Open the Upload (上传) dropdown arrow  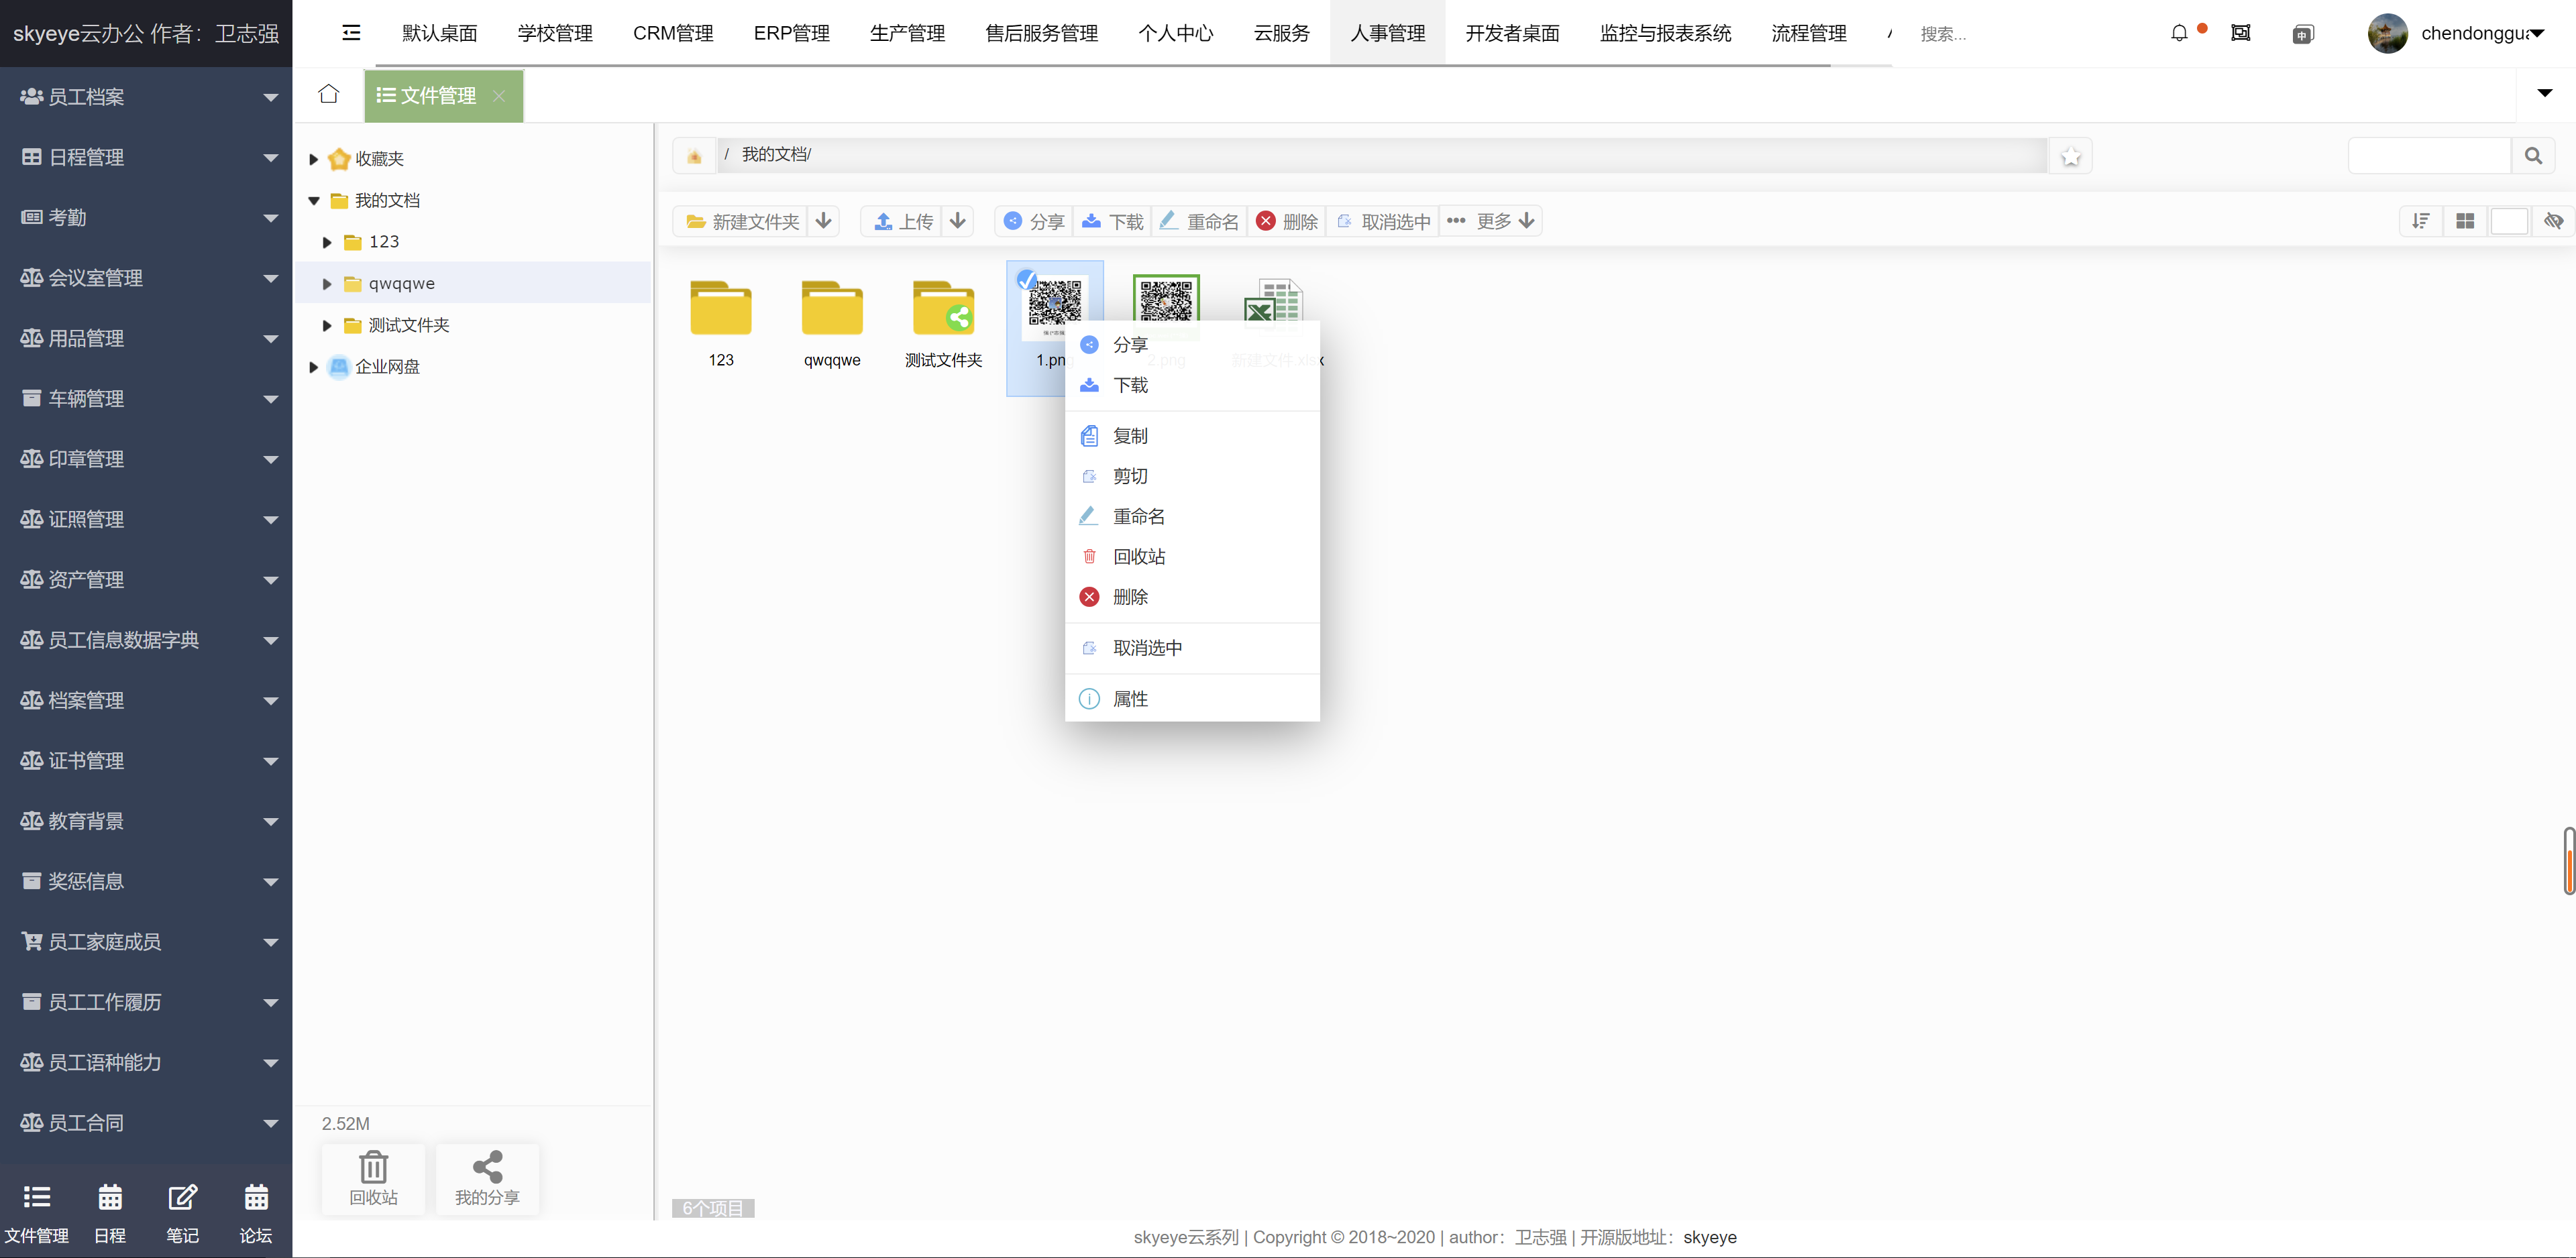tap(958, 221)
